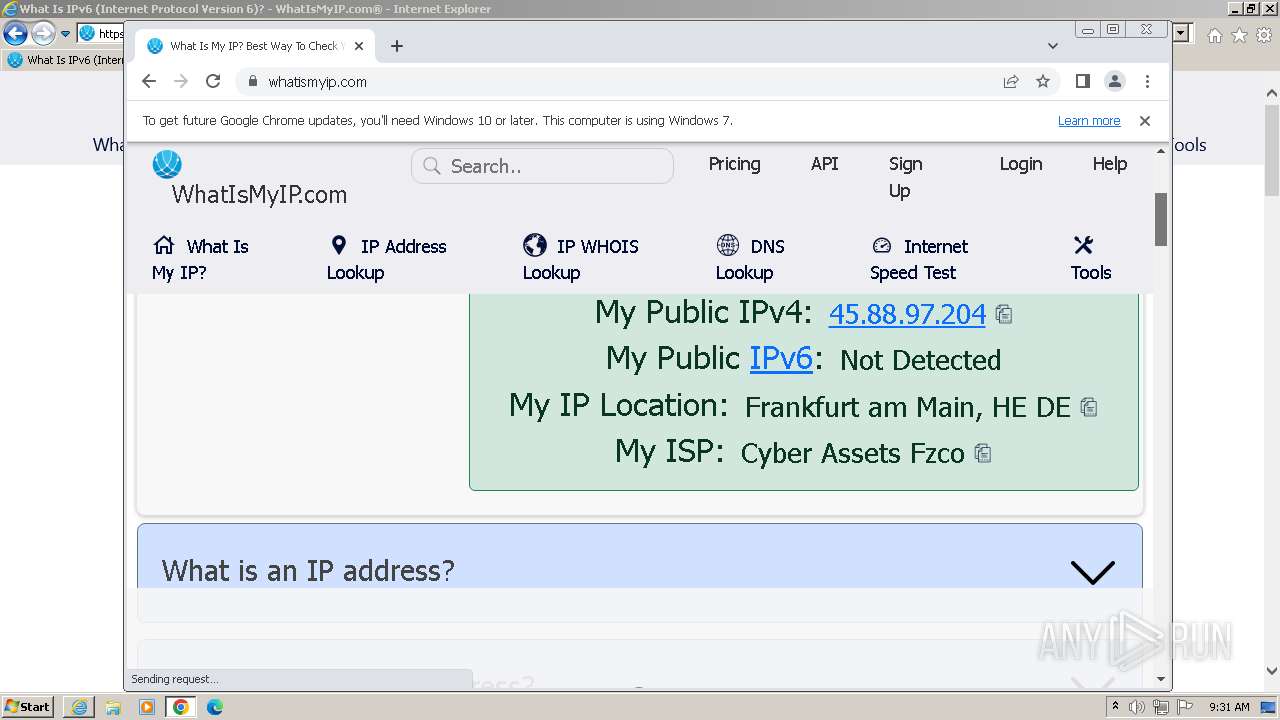1280x720 pixels.
Task: Focus the site Search field
Action: 542,166
